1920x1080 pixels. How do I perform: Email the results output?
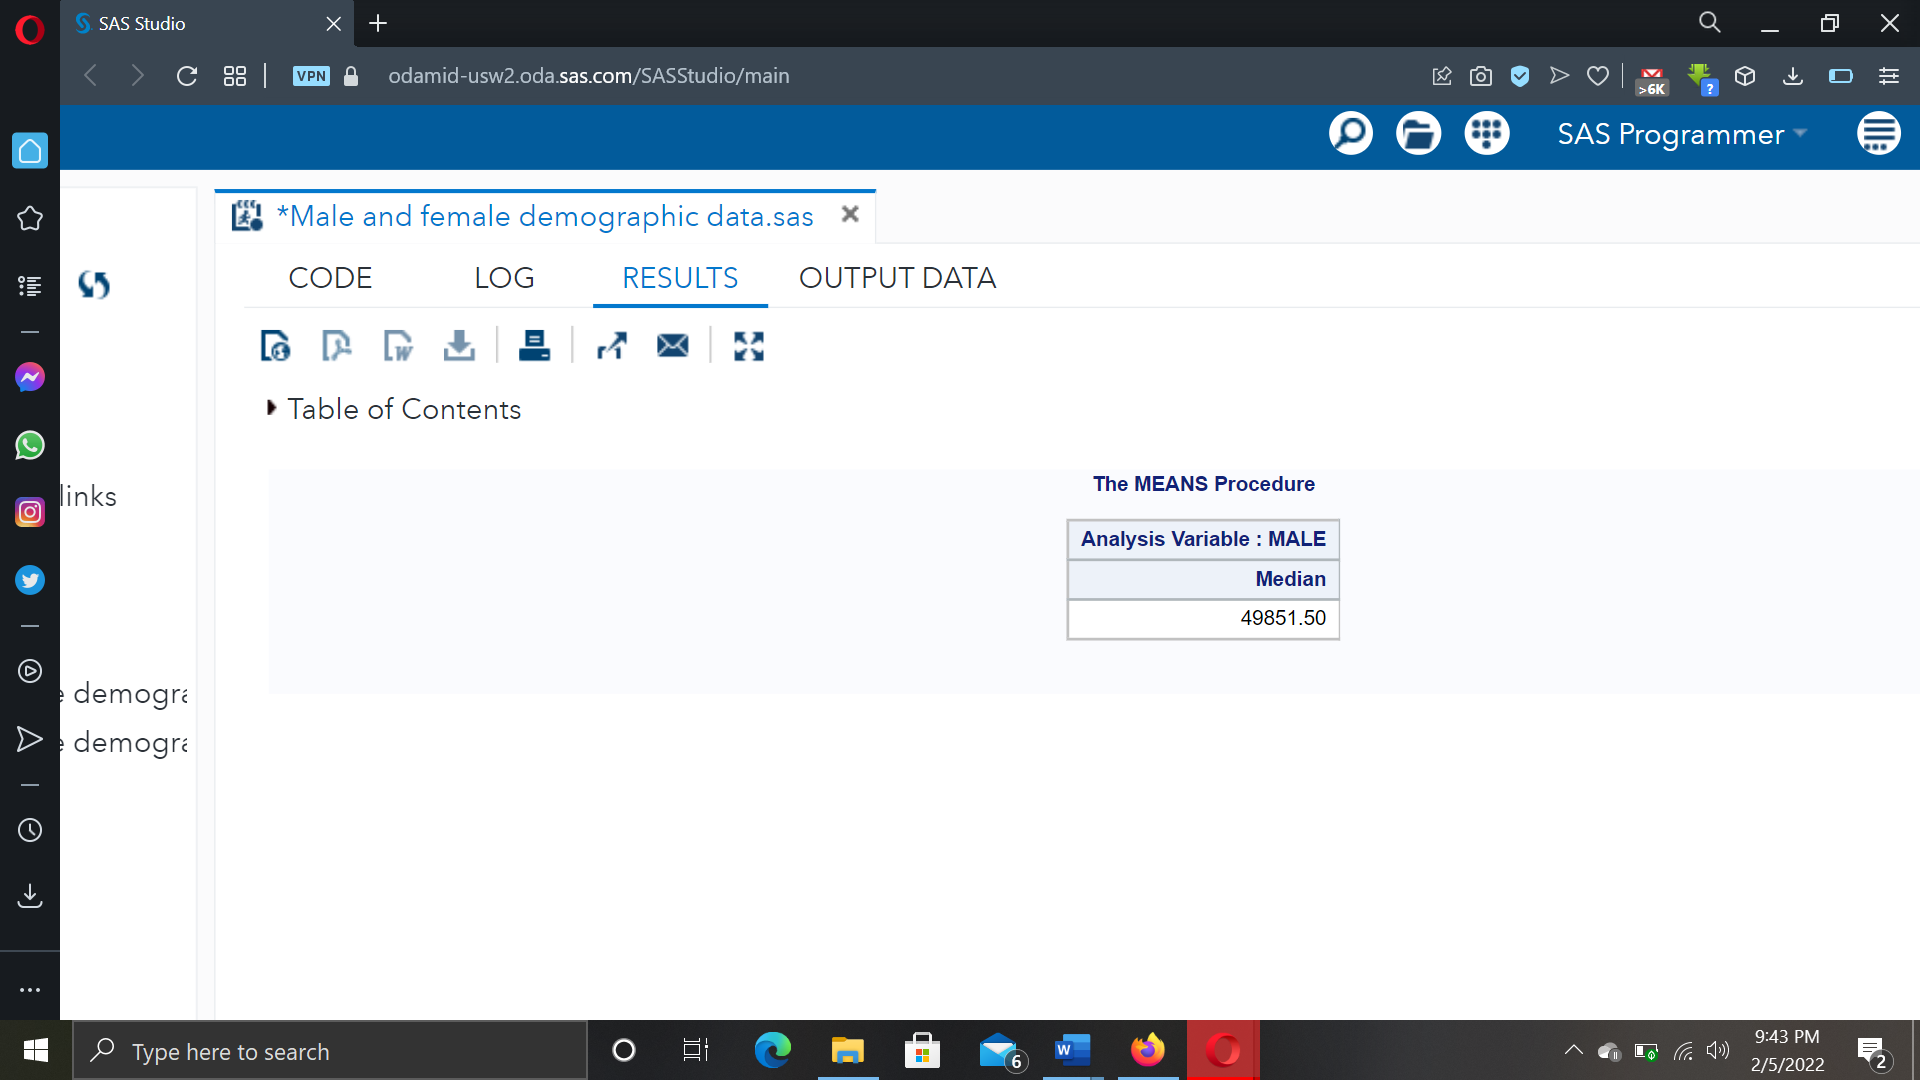point(672,345)
